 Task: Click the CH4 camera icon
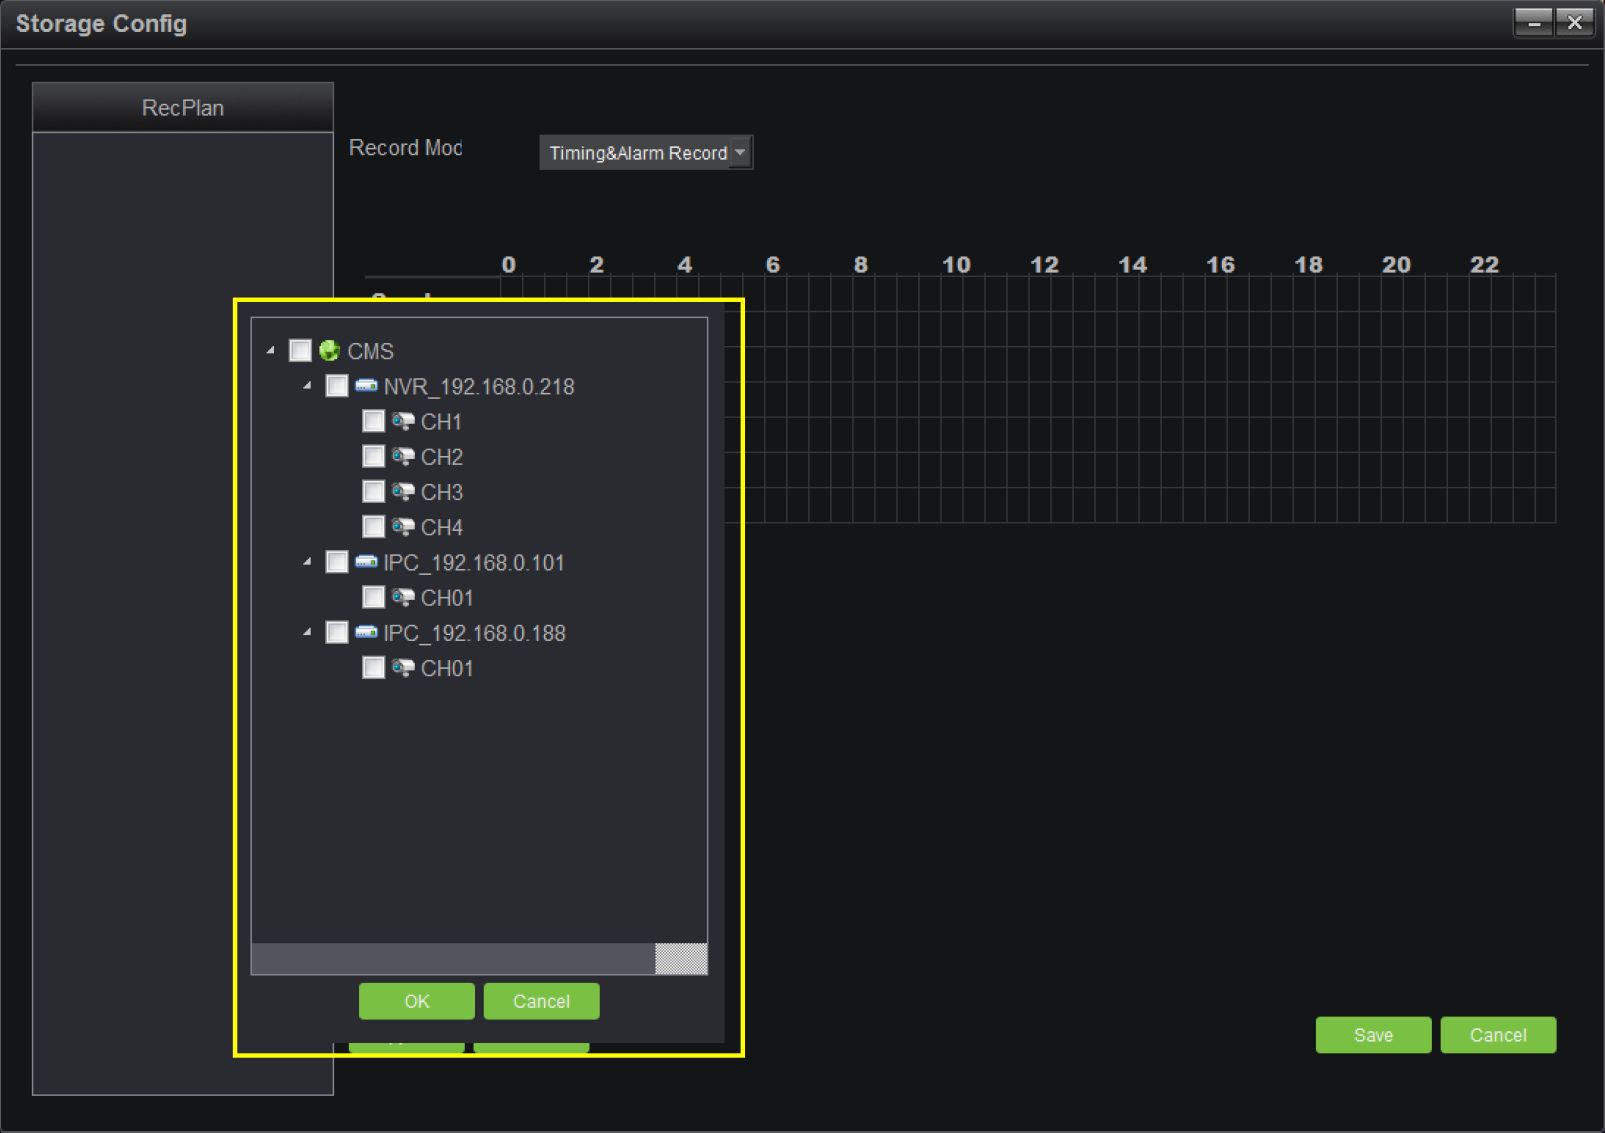coord(403,527)
